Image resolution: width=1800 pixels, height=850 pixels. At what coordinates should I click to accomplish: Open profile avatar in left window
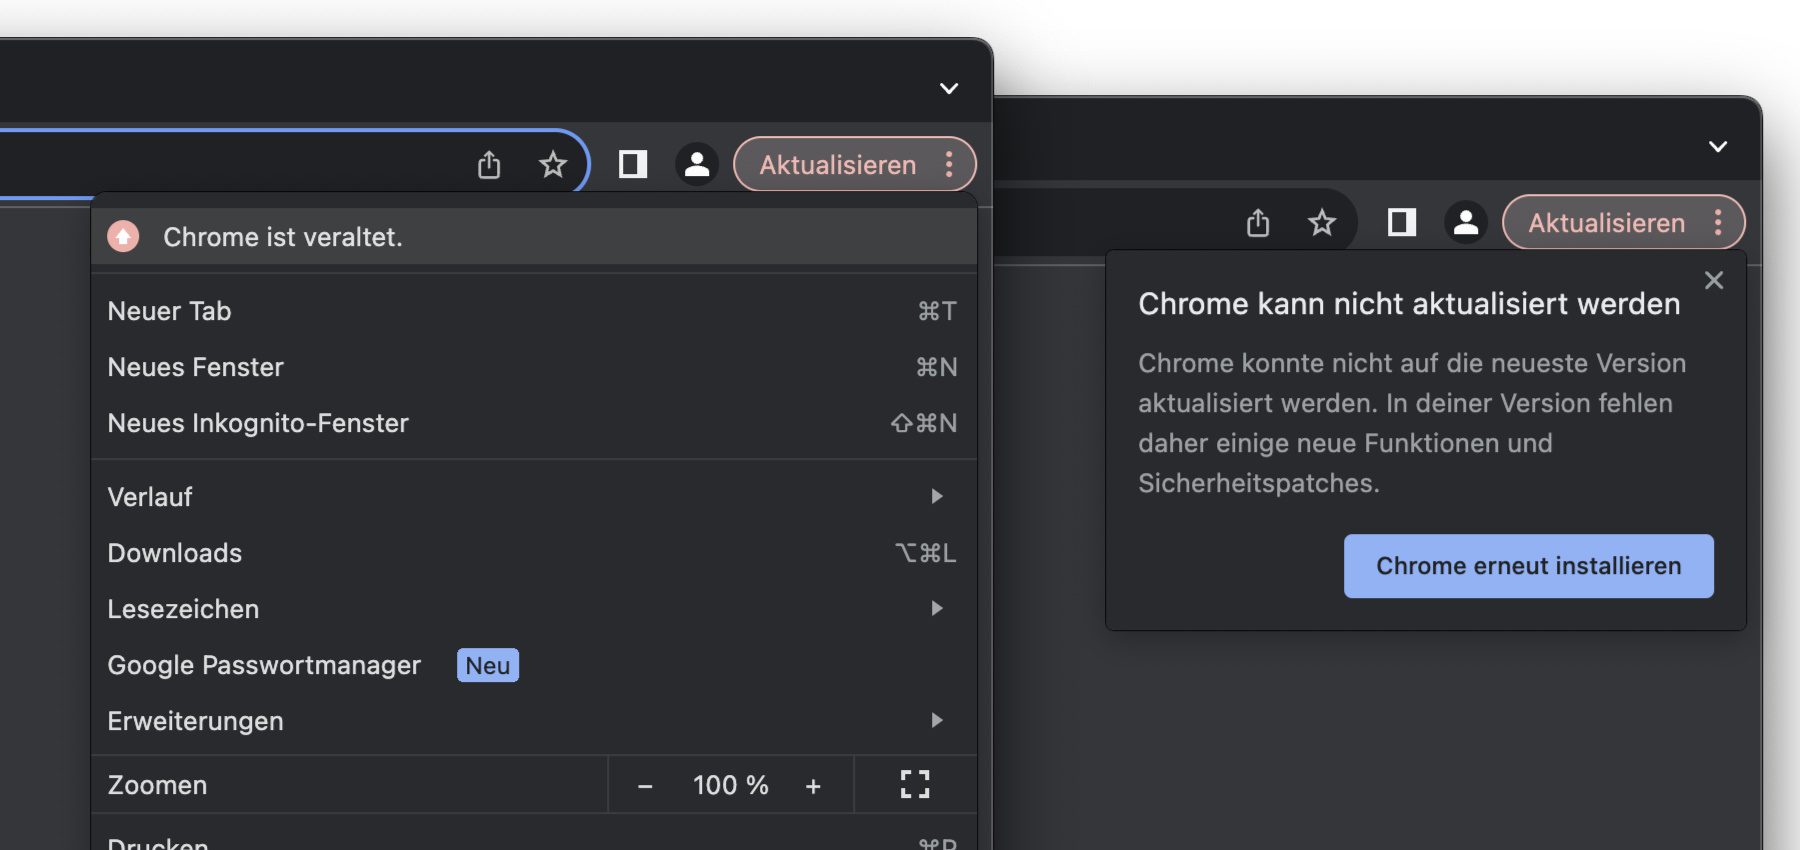click(x=697, y=164)
